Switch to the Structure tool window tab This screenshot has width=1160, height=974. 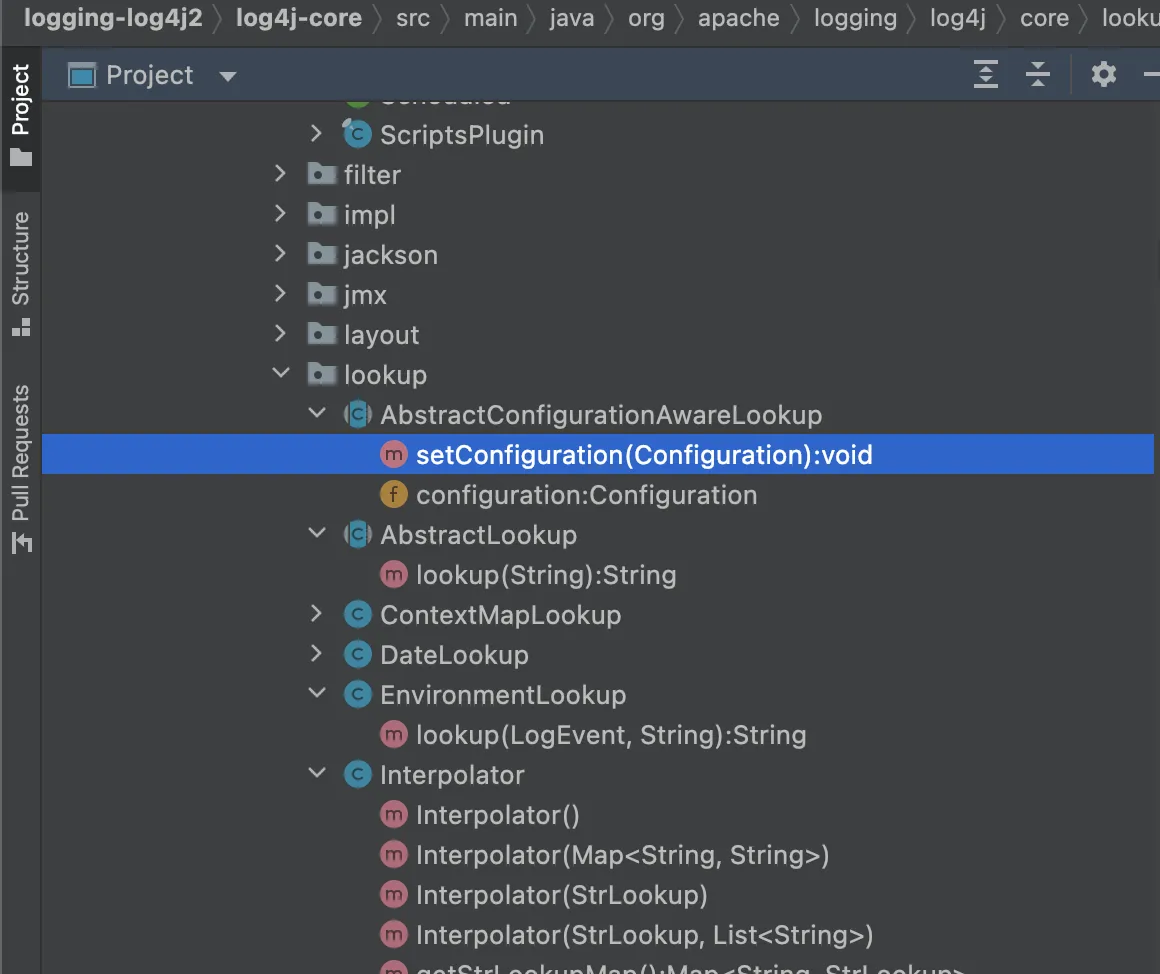coord(21,272)
